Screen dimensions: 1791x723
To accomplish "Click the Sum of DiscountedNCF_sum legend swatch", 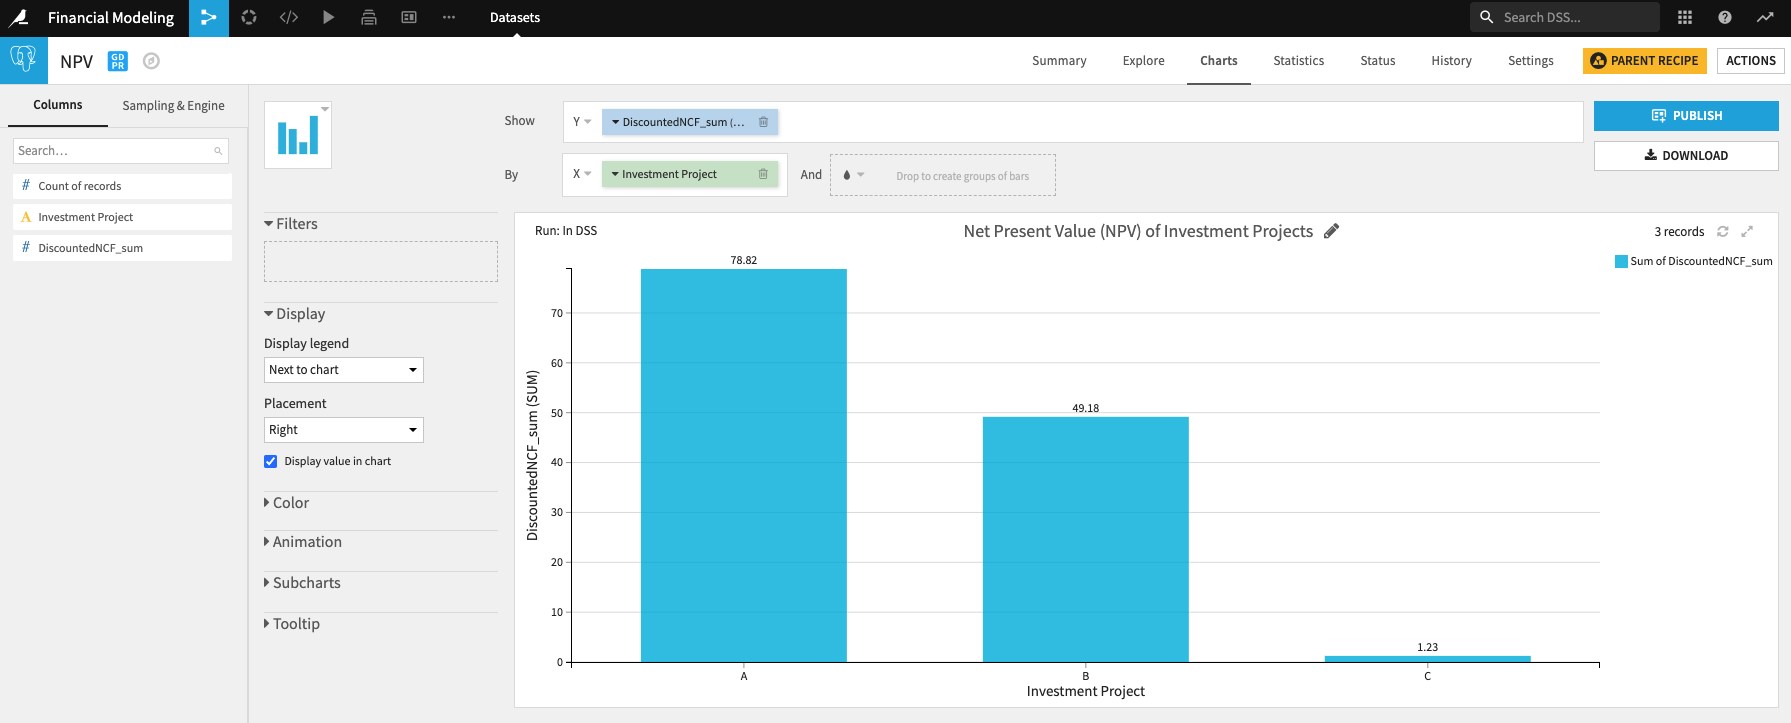I will point(1621,262).
